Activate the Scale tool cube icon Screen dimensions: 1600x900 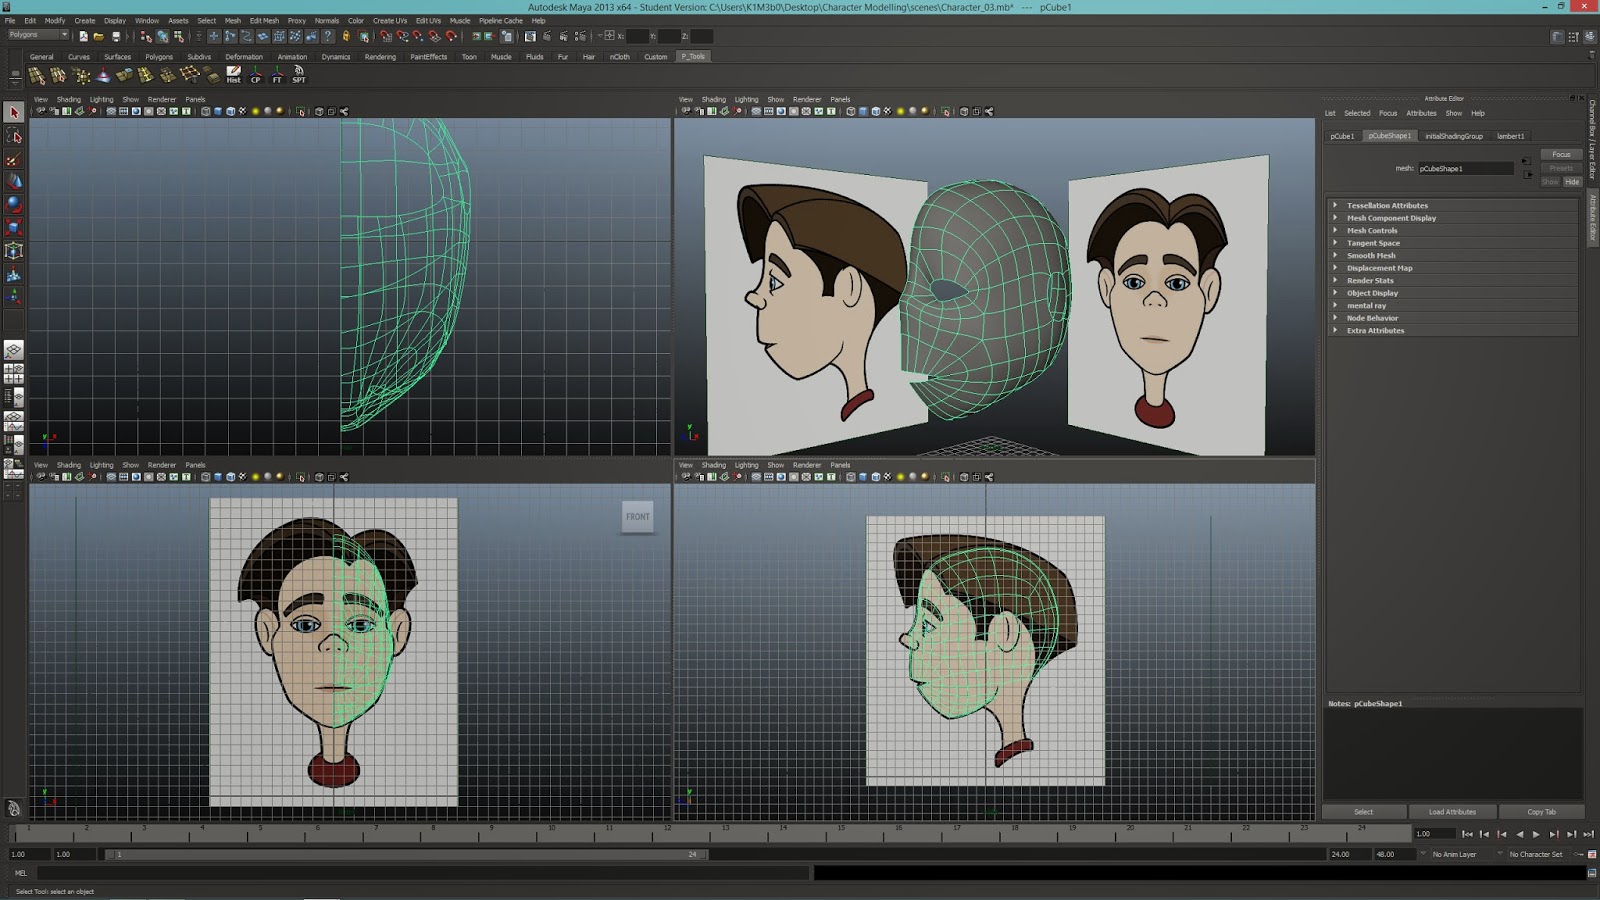click(14, 227)
